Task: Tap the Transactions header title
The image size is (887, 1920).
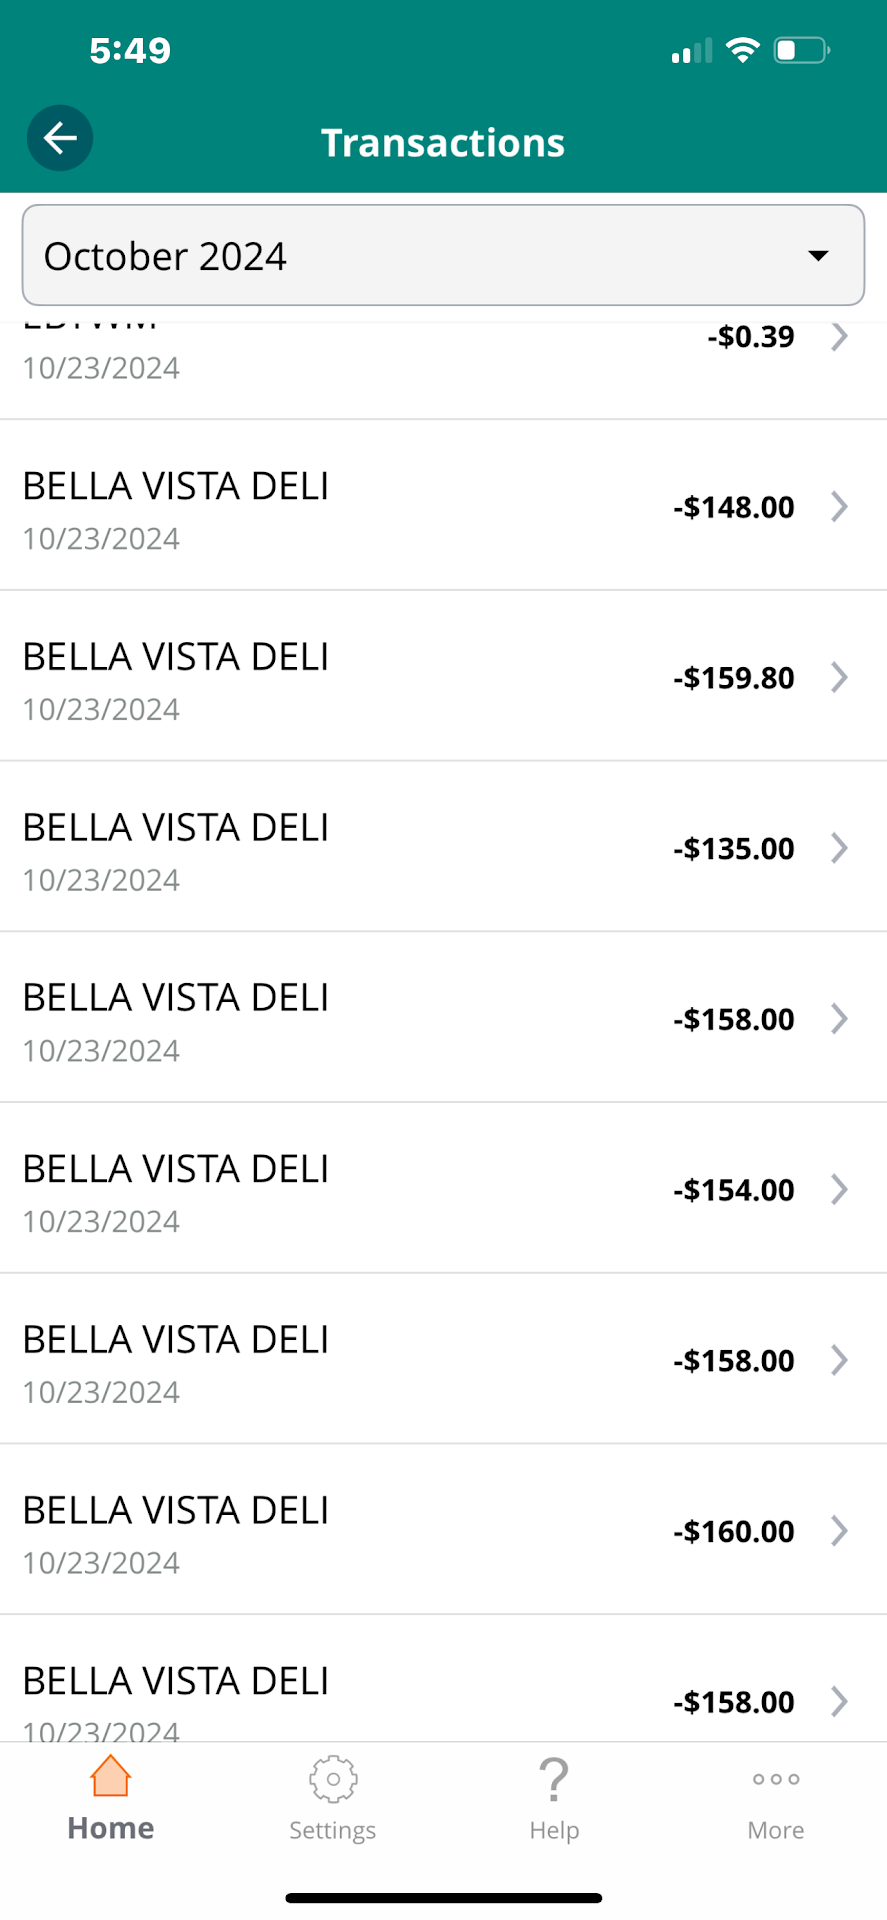Action: pos(443,143)
